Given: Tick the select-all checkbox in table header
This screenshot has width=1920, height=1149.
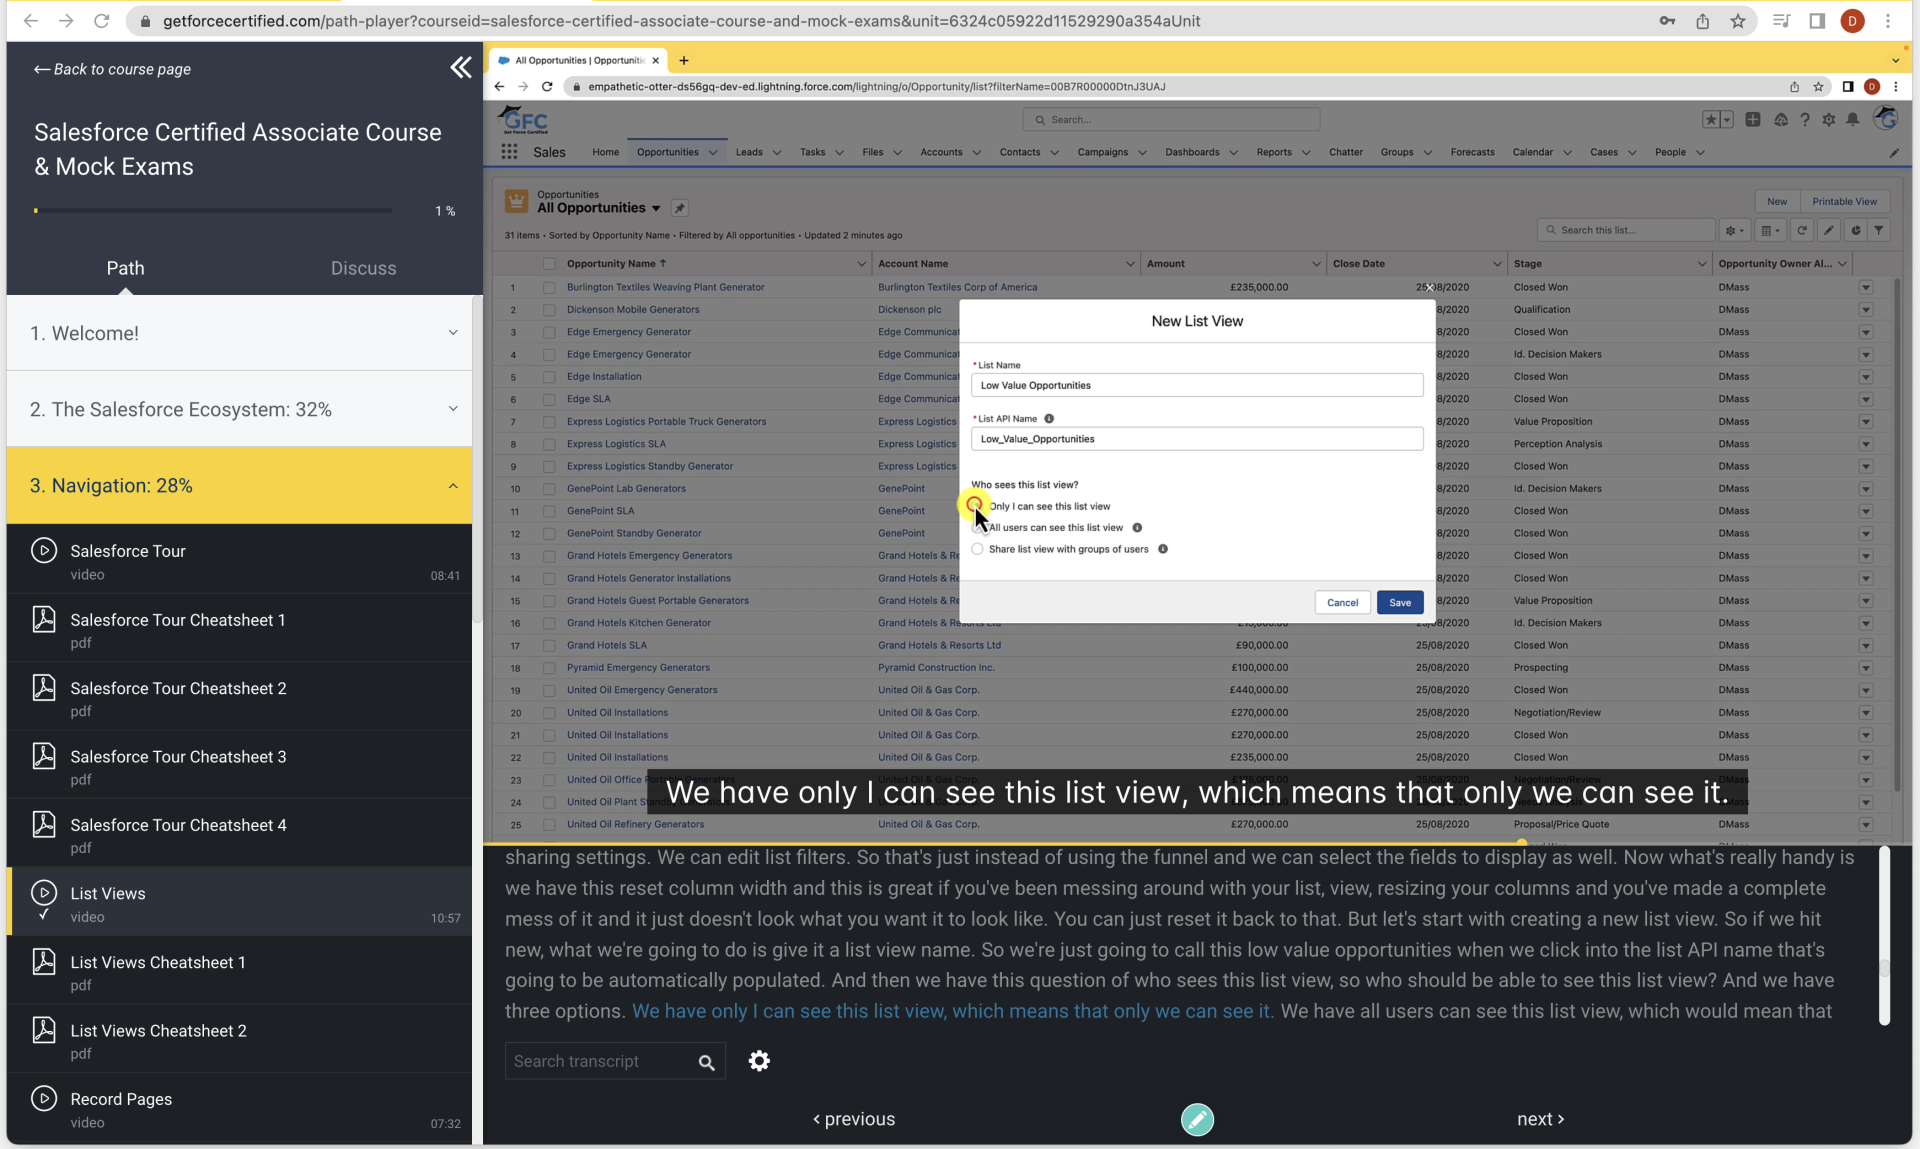Looking at the screenshot, I should [x=548, y=264].
